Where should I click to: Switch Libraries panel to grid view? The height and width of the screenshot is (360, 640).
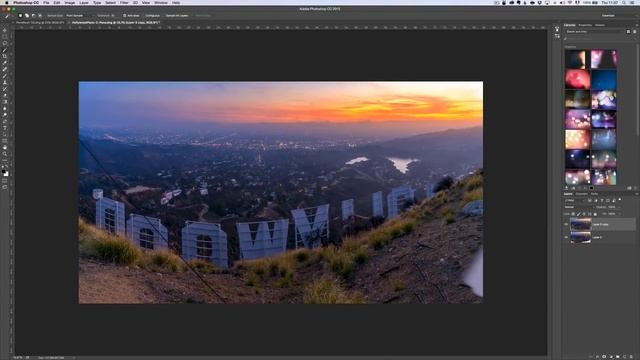click(628, 31)
